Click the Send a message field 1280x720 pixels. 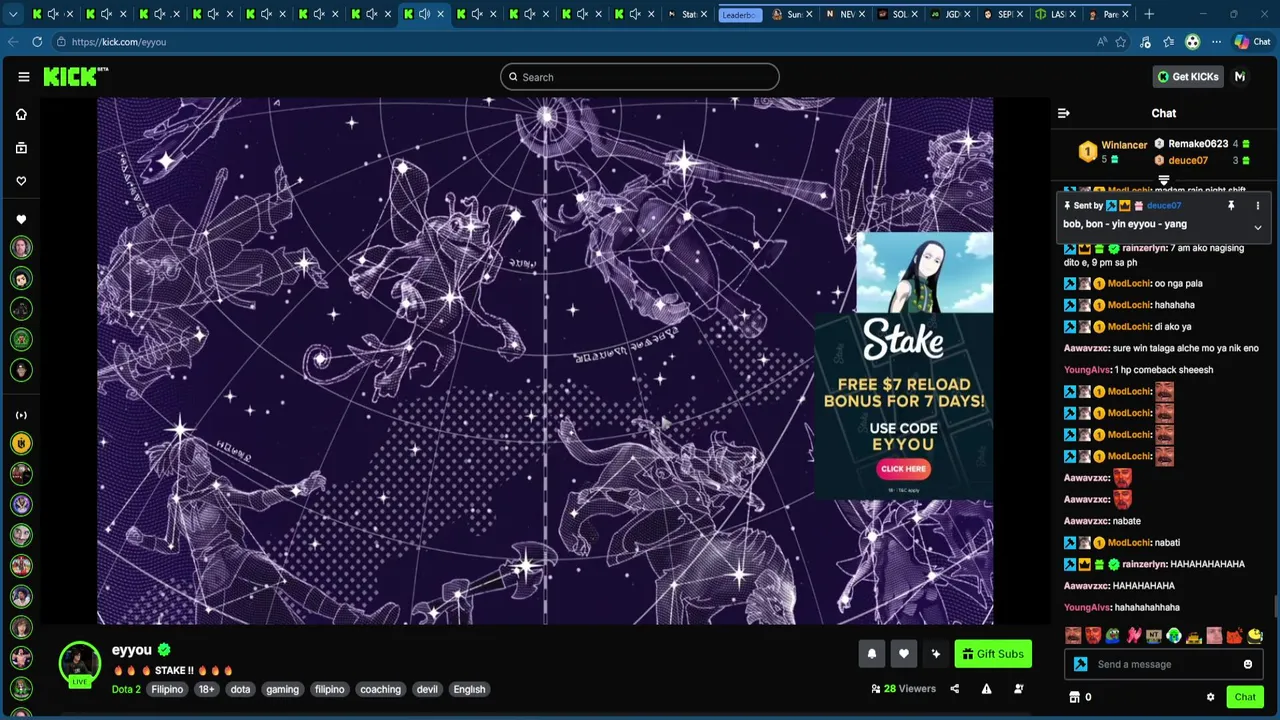click(1164, 664)
